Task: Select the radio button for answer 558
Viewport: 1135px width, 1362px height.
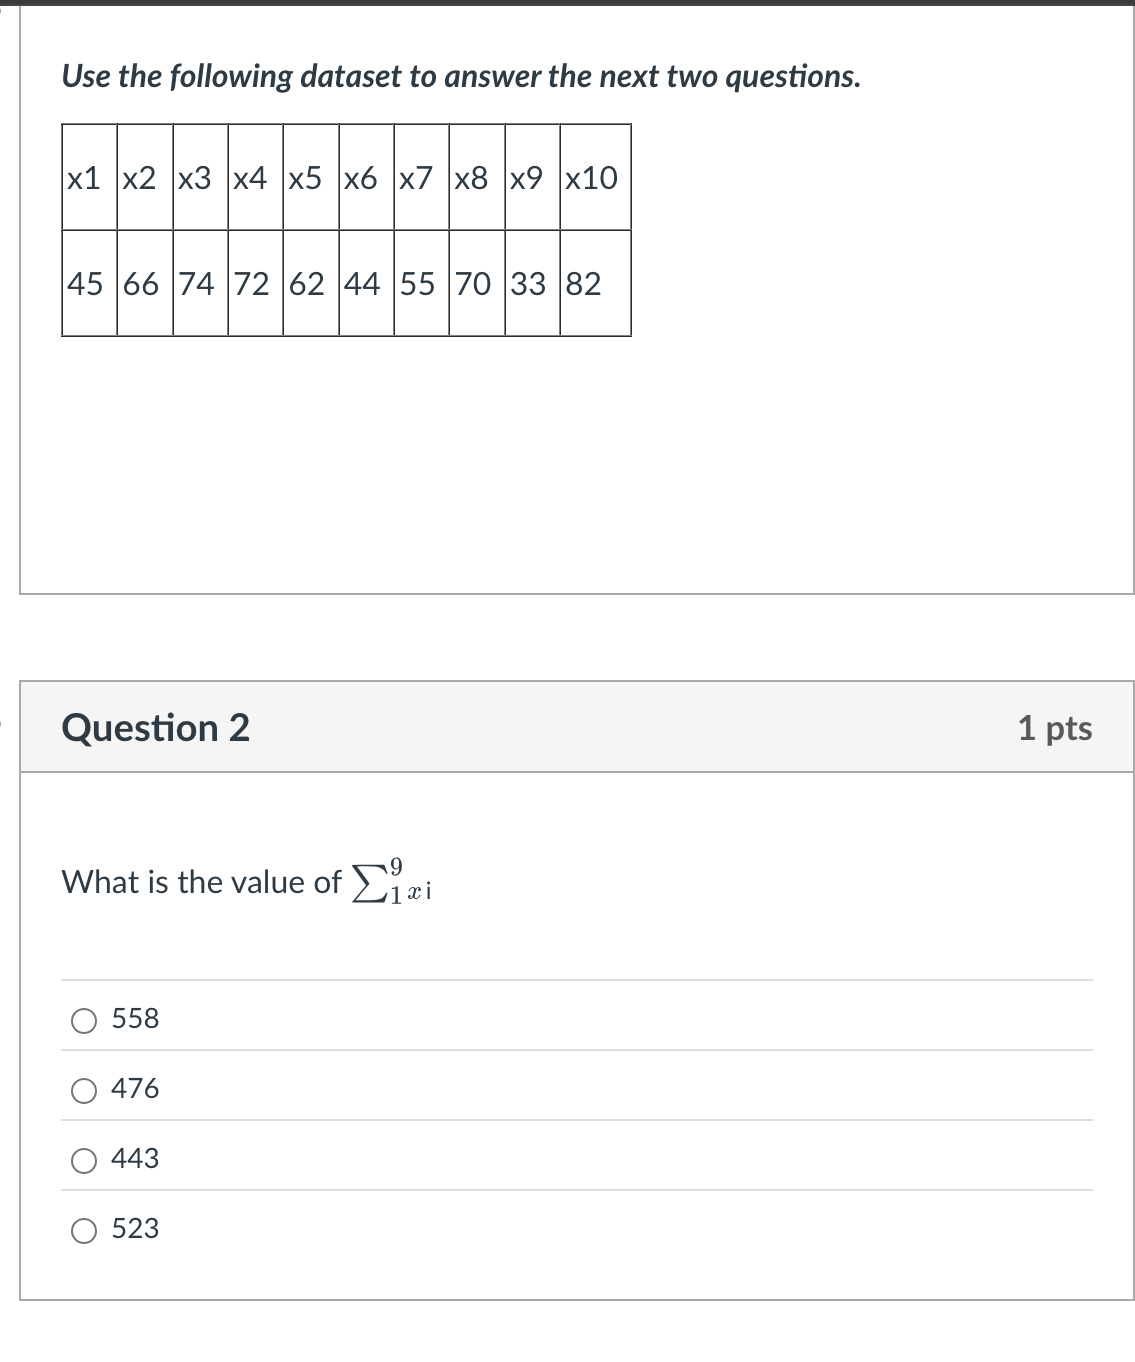Action: pos(84,1021)
